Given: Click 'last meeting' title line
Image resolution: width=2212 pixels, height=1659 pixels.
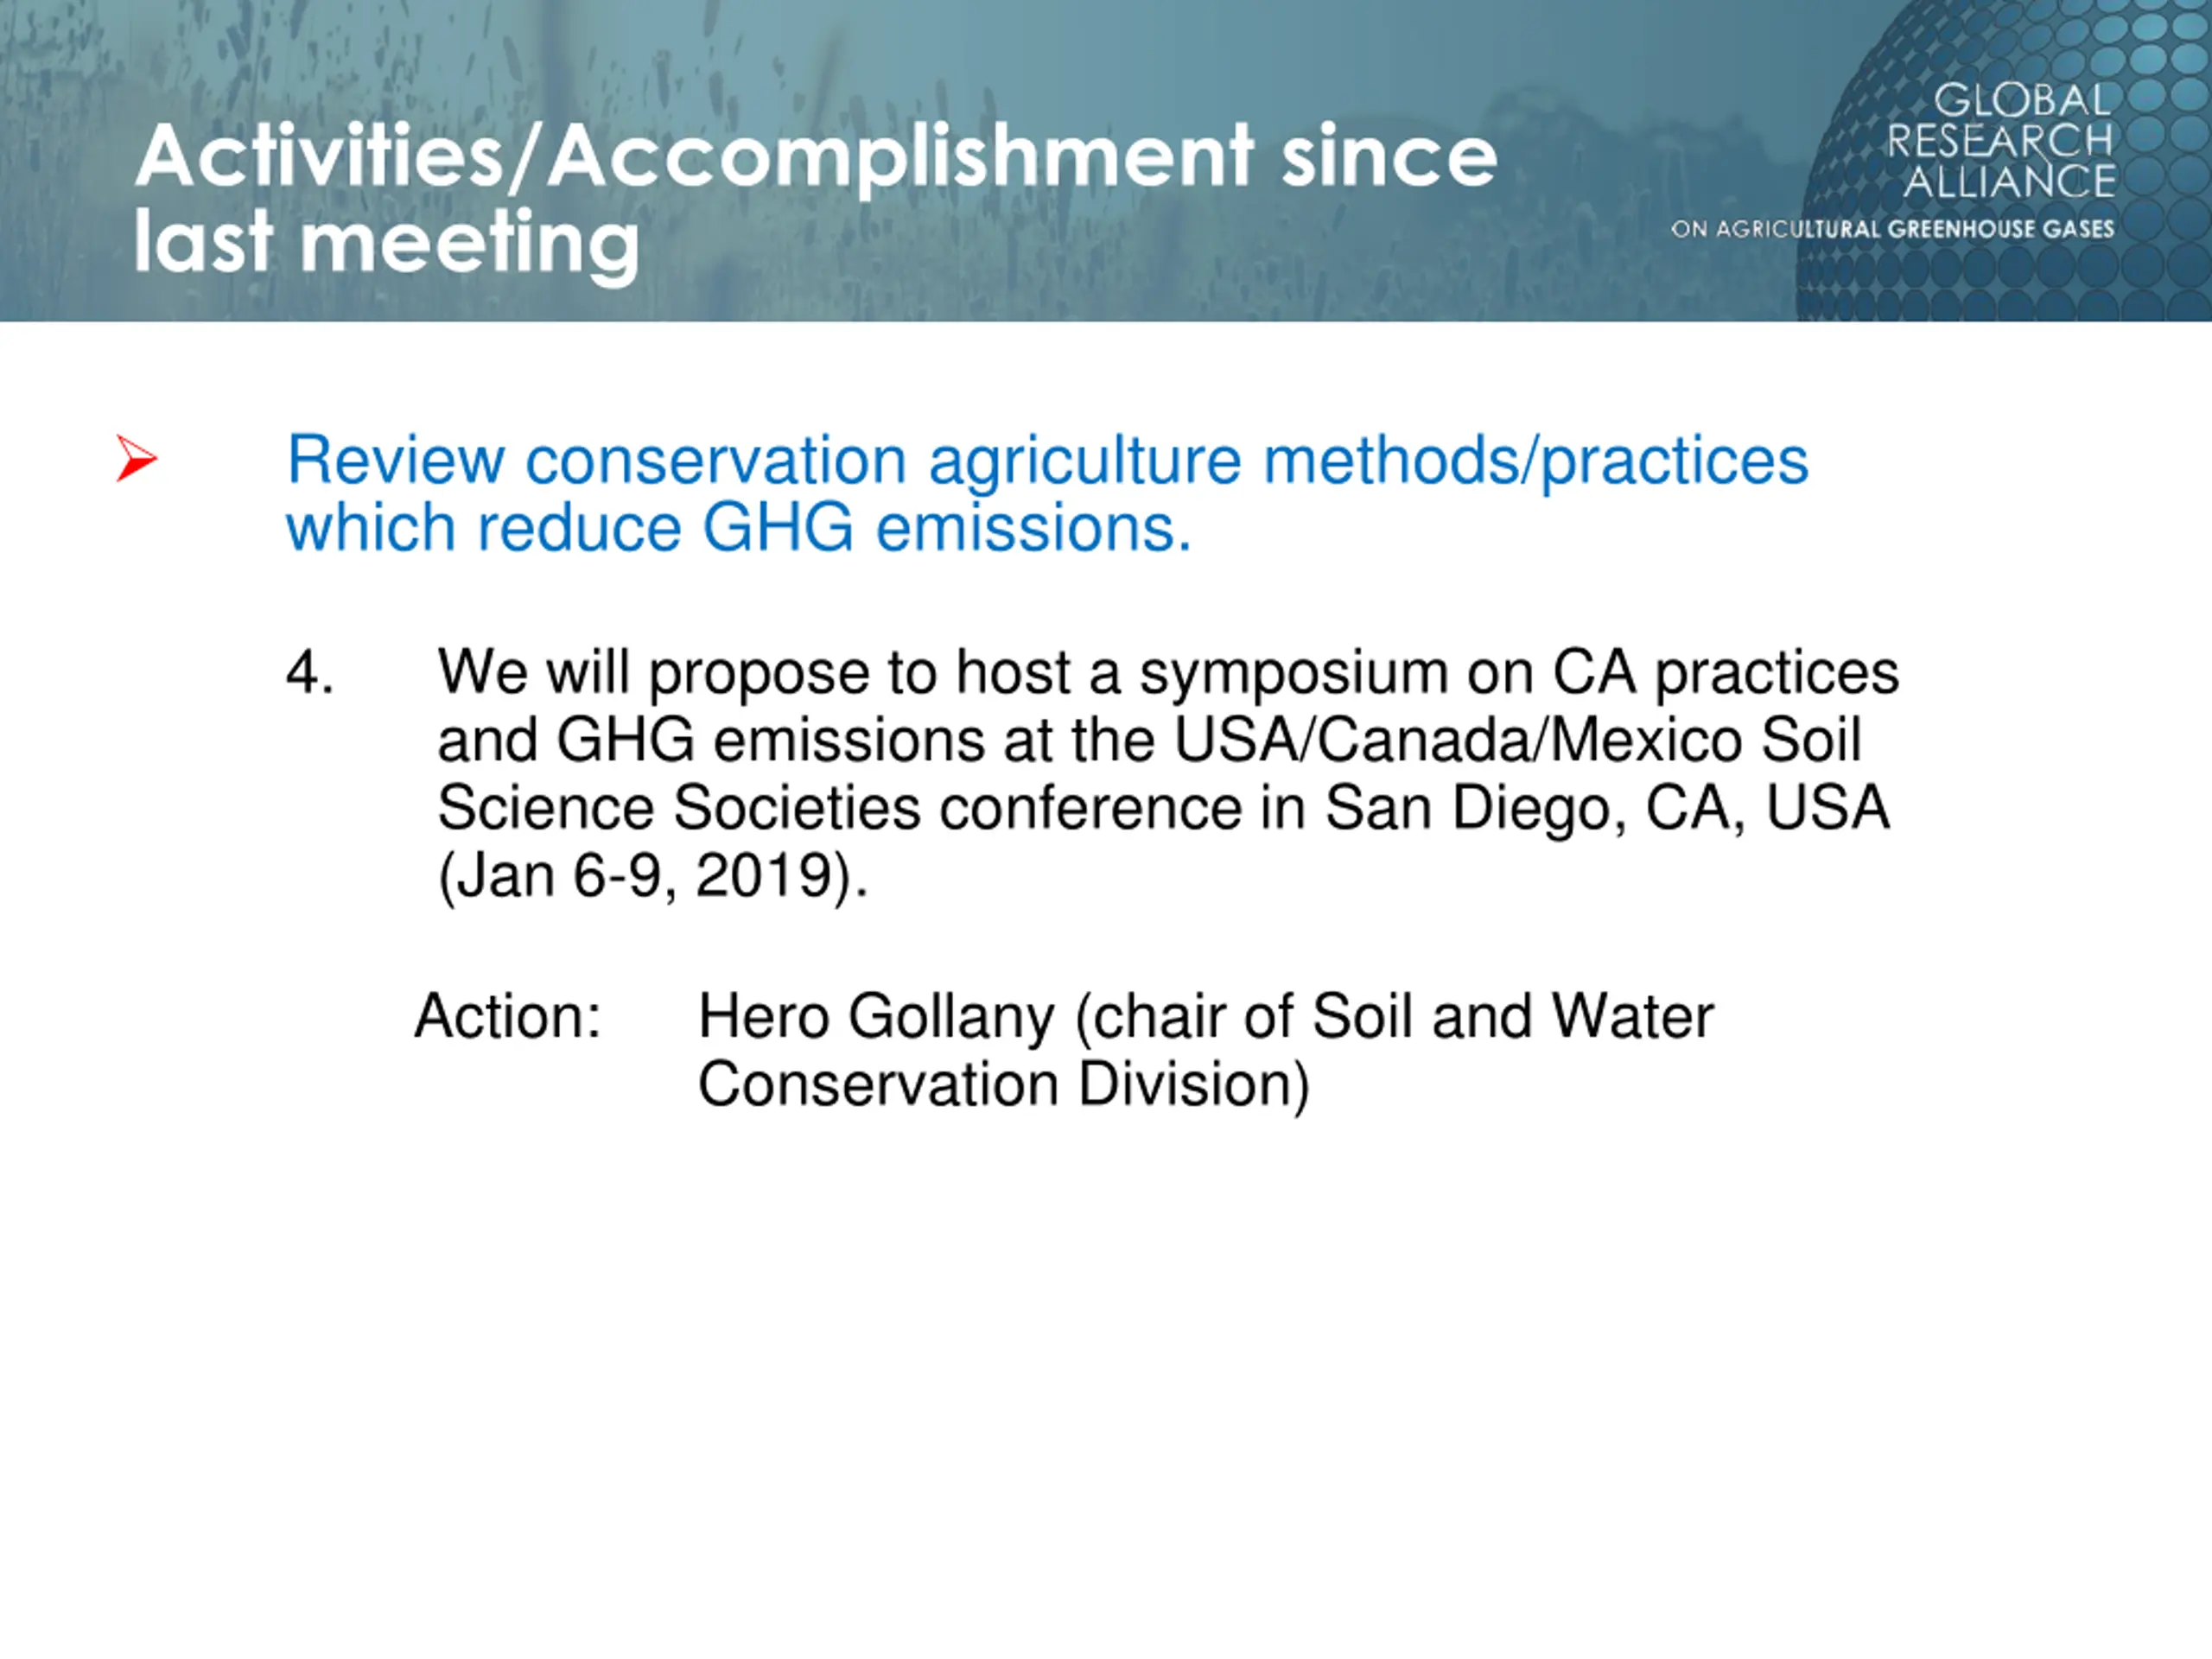Looking at the screenshot, I should coord(386,243).
